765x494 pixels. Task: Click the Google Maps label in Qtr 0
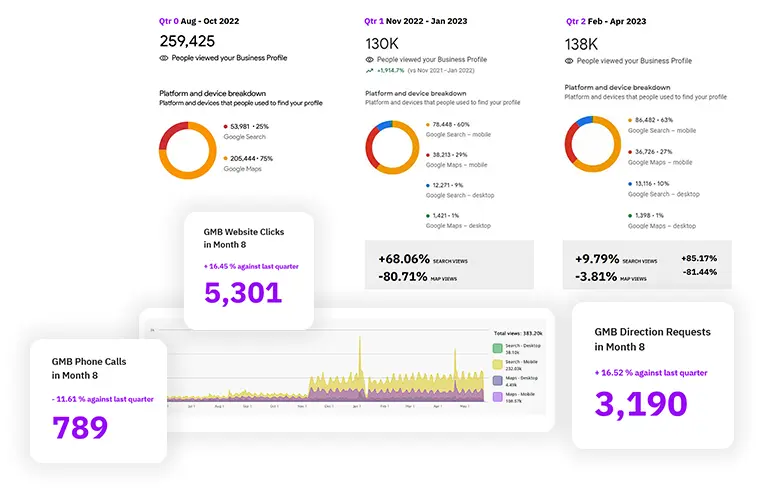coord(242,169)
